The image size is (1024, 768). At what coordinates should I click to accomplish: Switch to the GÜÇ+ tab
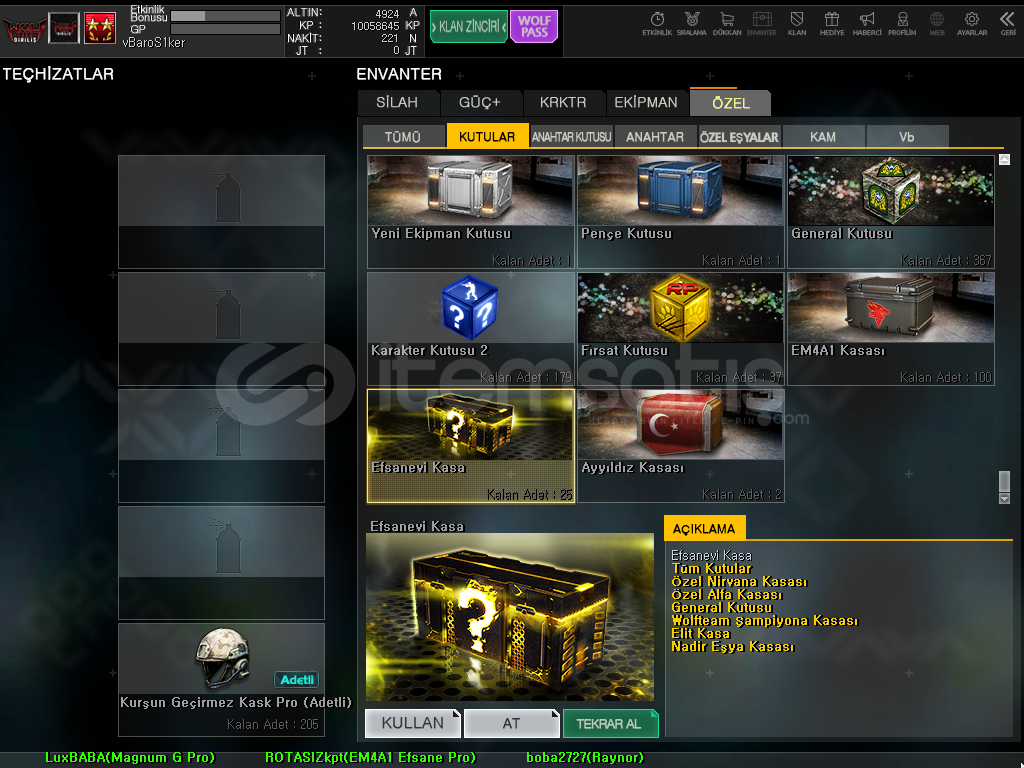[479, 103]
